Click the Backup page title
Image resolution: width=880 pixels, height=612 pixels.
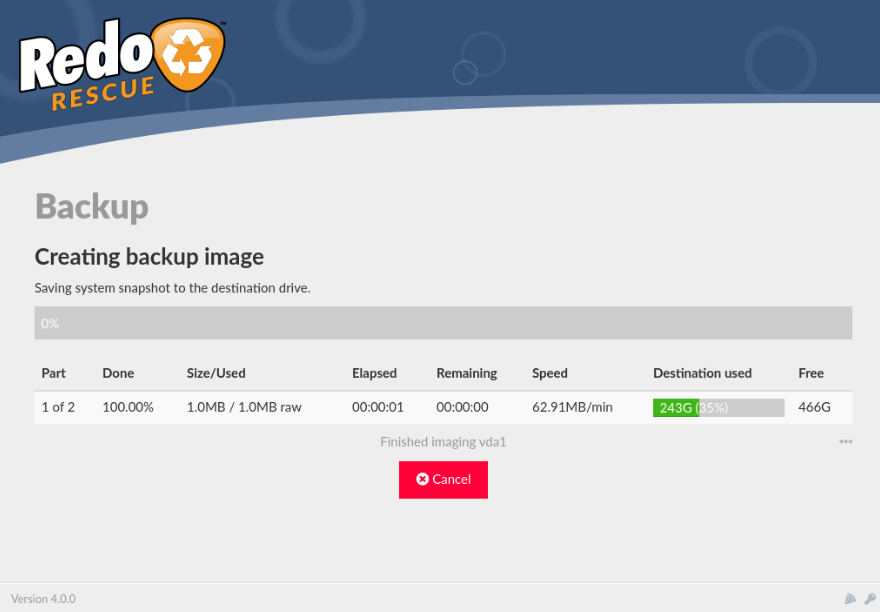point(92,207)
